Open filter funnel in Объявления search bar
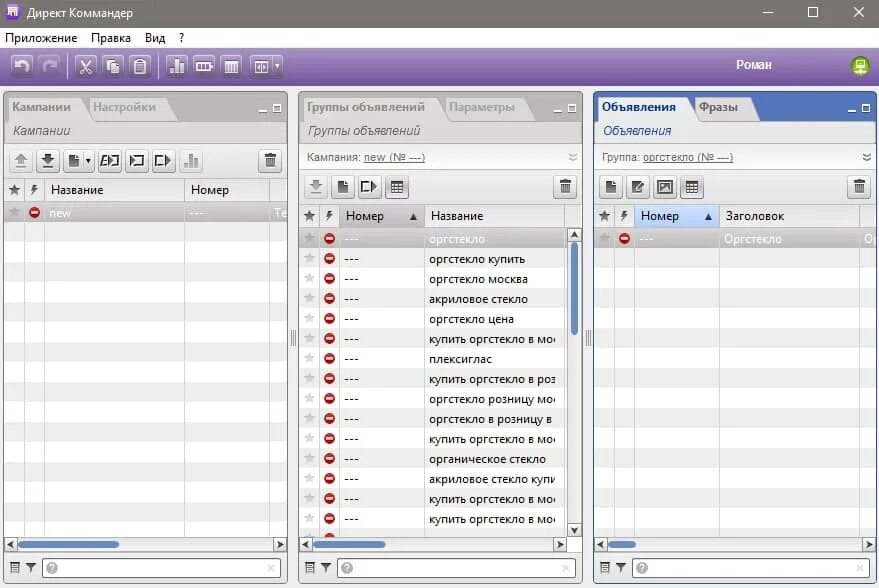This screenshot has width=879, height=588. 621,568
